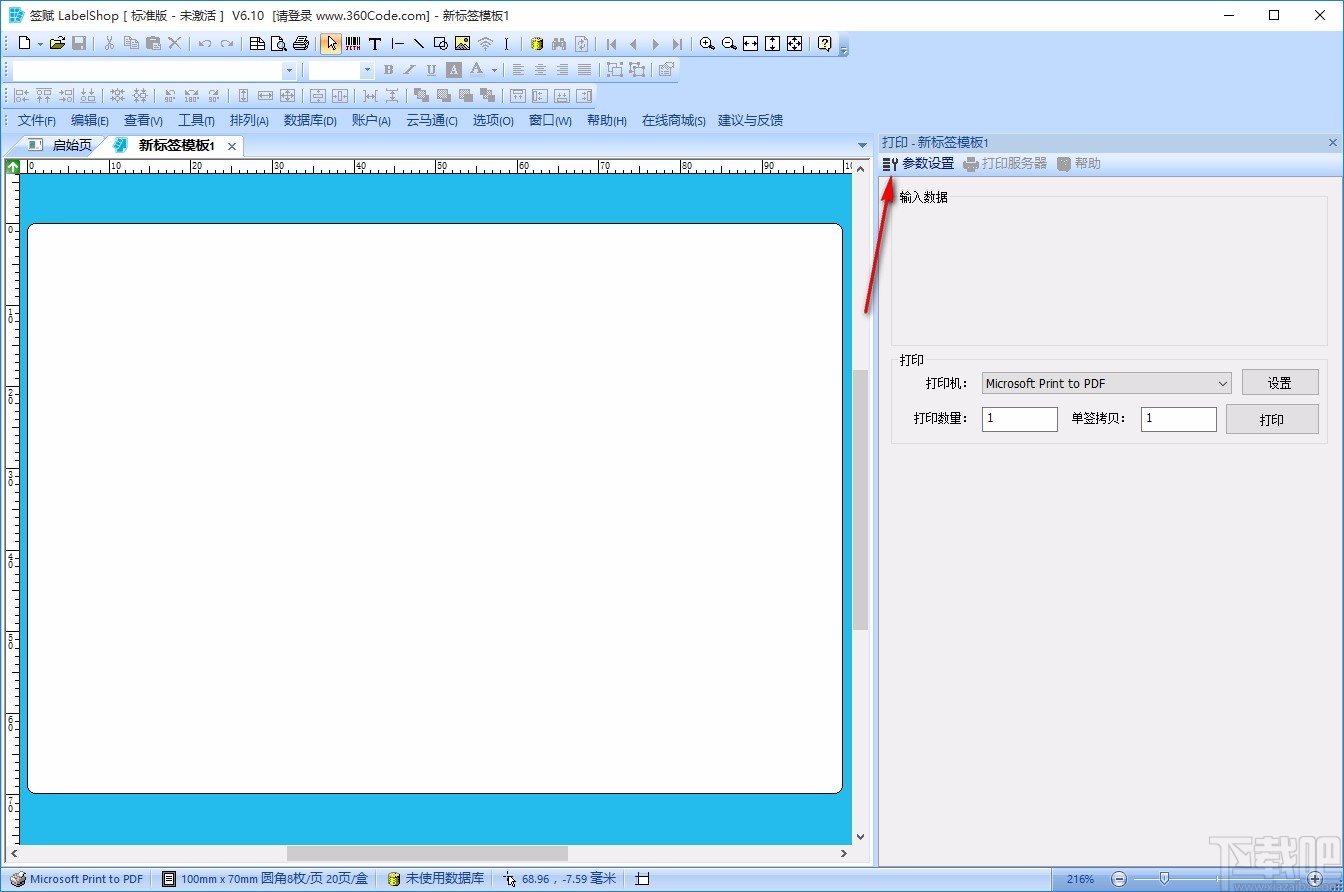Viewport: 1344px width, 892px height.
Task: Click zoom out minus button in status bar
Action: pyautogui.click(x=1120, y=879)
